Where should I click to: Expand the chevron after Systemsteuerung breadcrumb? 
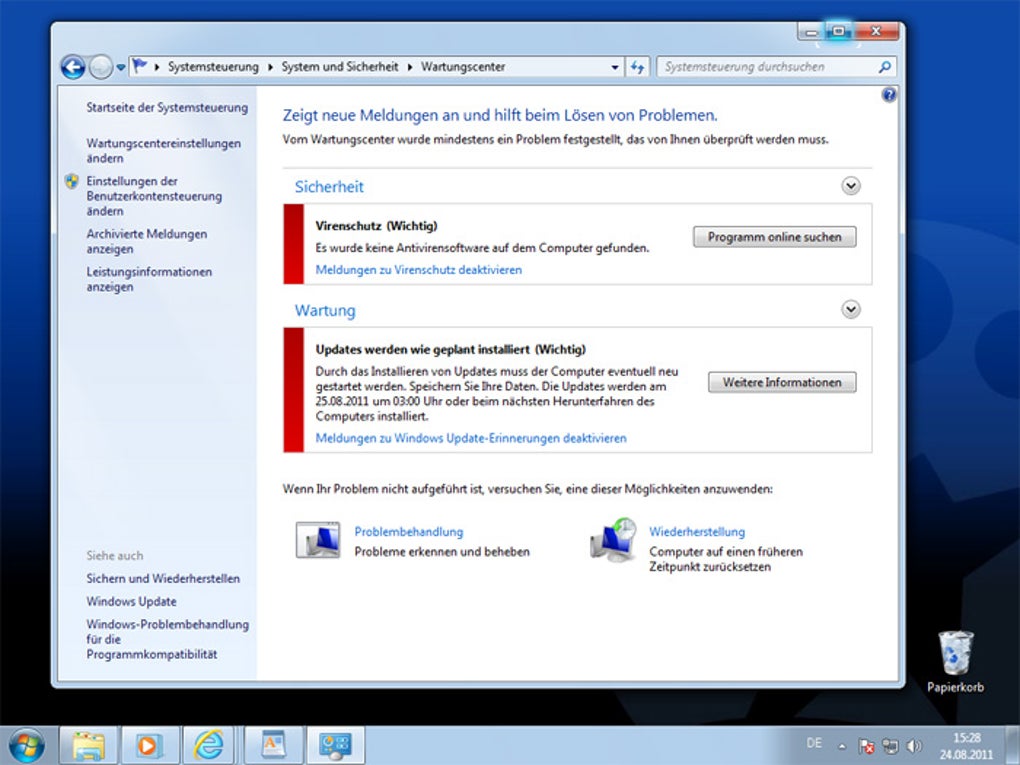[x=270, y=67]
